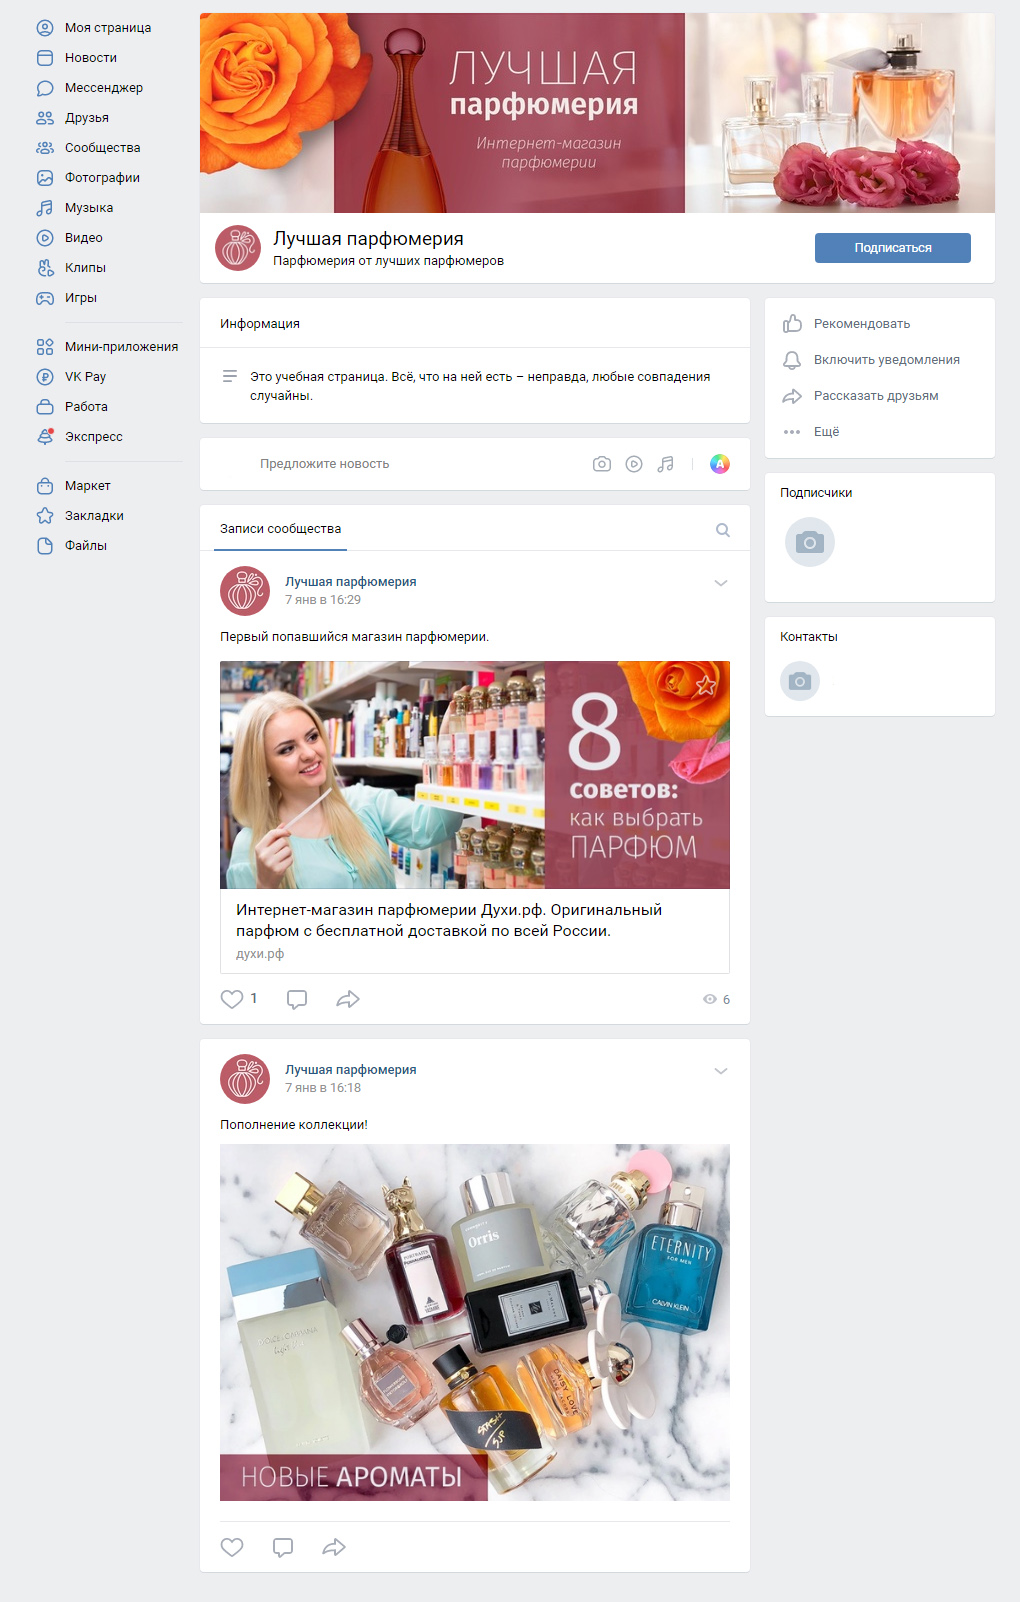This screenshot has width=1020, height=1602.
Task: Open Мессенджер chat icon
Action: 45,88
